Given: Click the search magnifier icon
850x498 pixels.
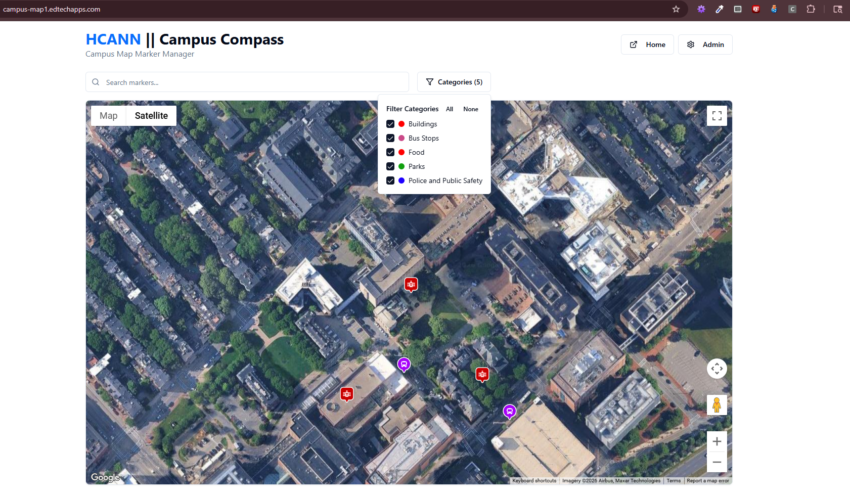Looking at the screenshot, I should (x=96, y=82).
